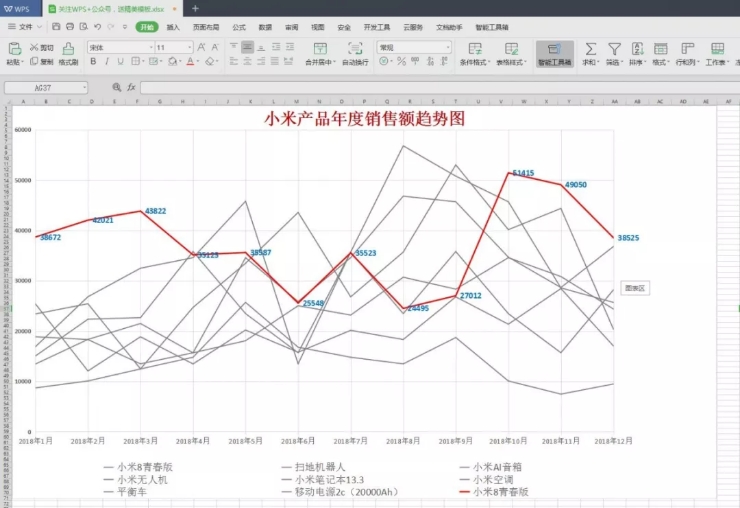The height and width of the screenshot is (508, 740).
Task: Click the Print icon in quick access bar
Action: click(70, 26)
